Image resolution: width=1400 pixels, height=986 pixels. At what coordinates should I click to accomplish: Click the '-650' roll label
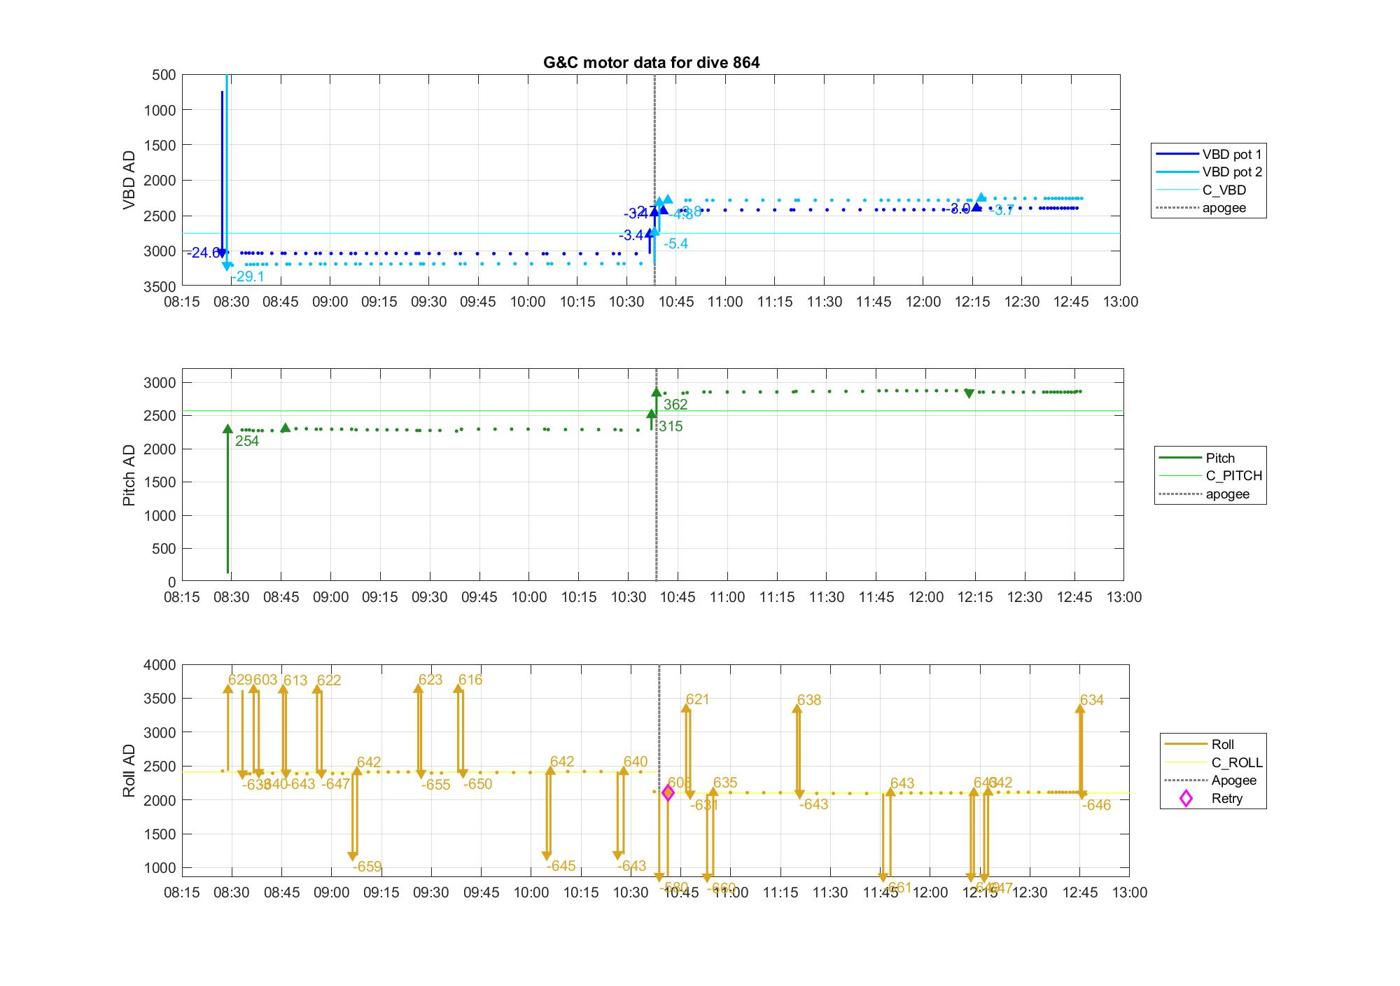477,784
